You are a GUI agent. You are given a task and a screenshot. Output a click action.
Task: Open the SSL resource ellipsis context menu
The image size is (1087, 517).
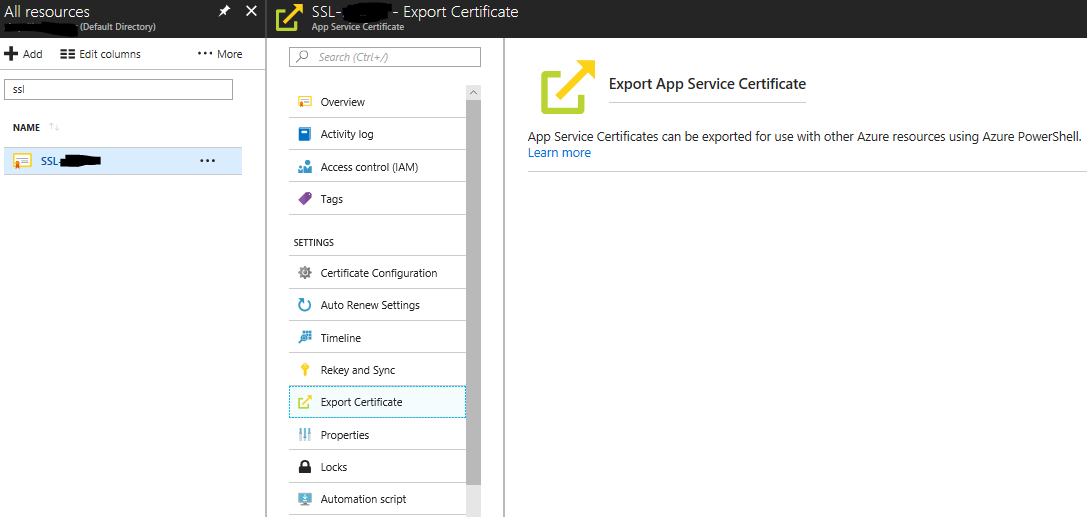(207, 161)
